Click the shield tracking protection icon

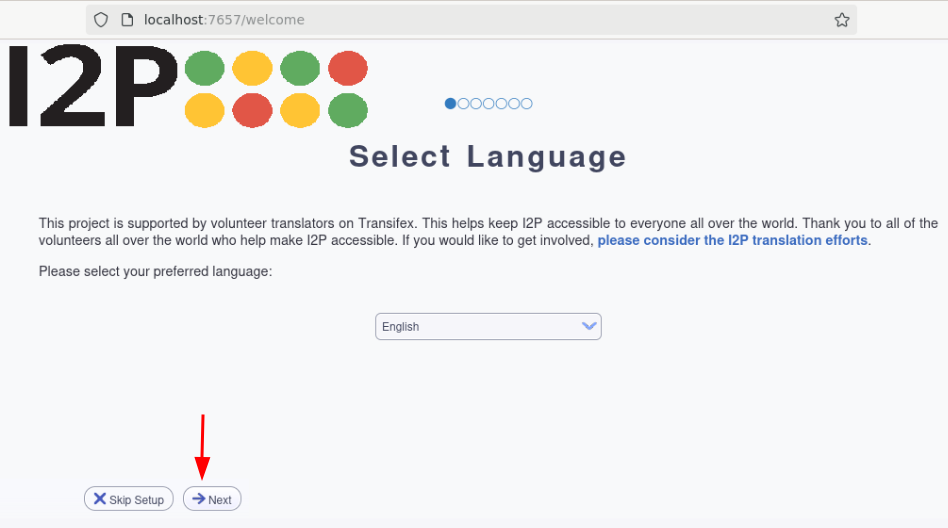(x=101, y=20)
